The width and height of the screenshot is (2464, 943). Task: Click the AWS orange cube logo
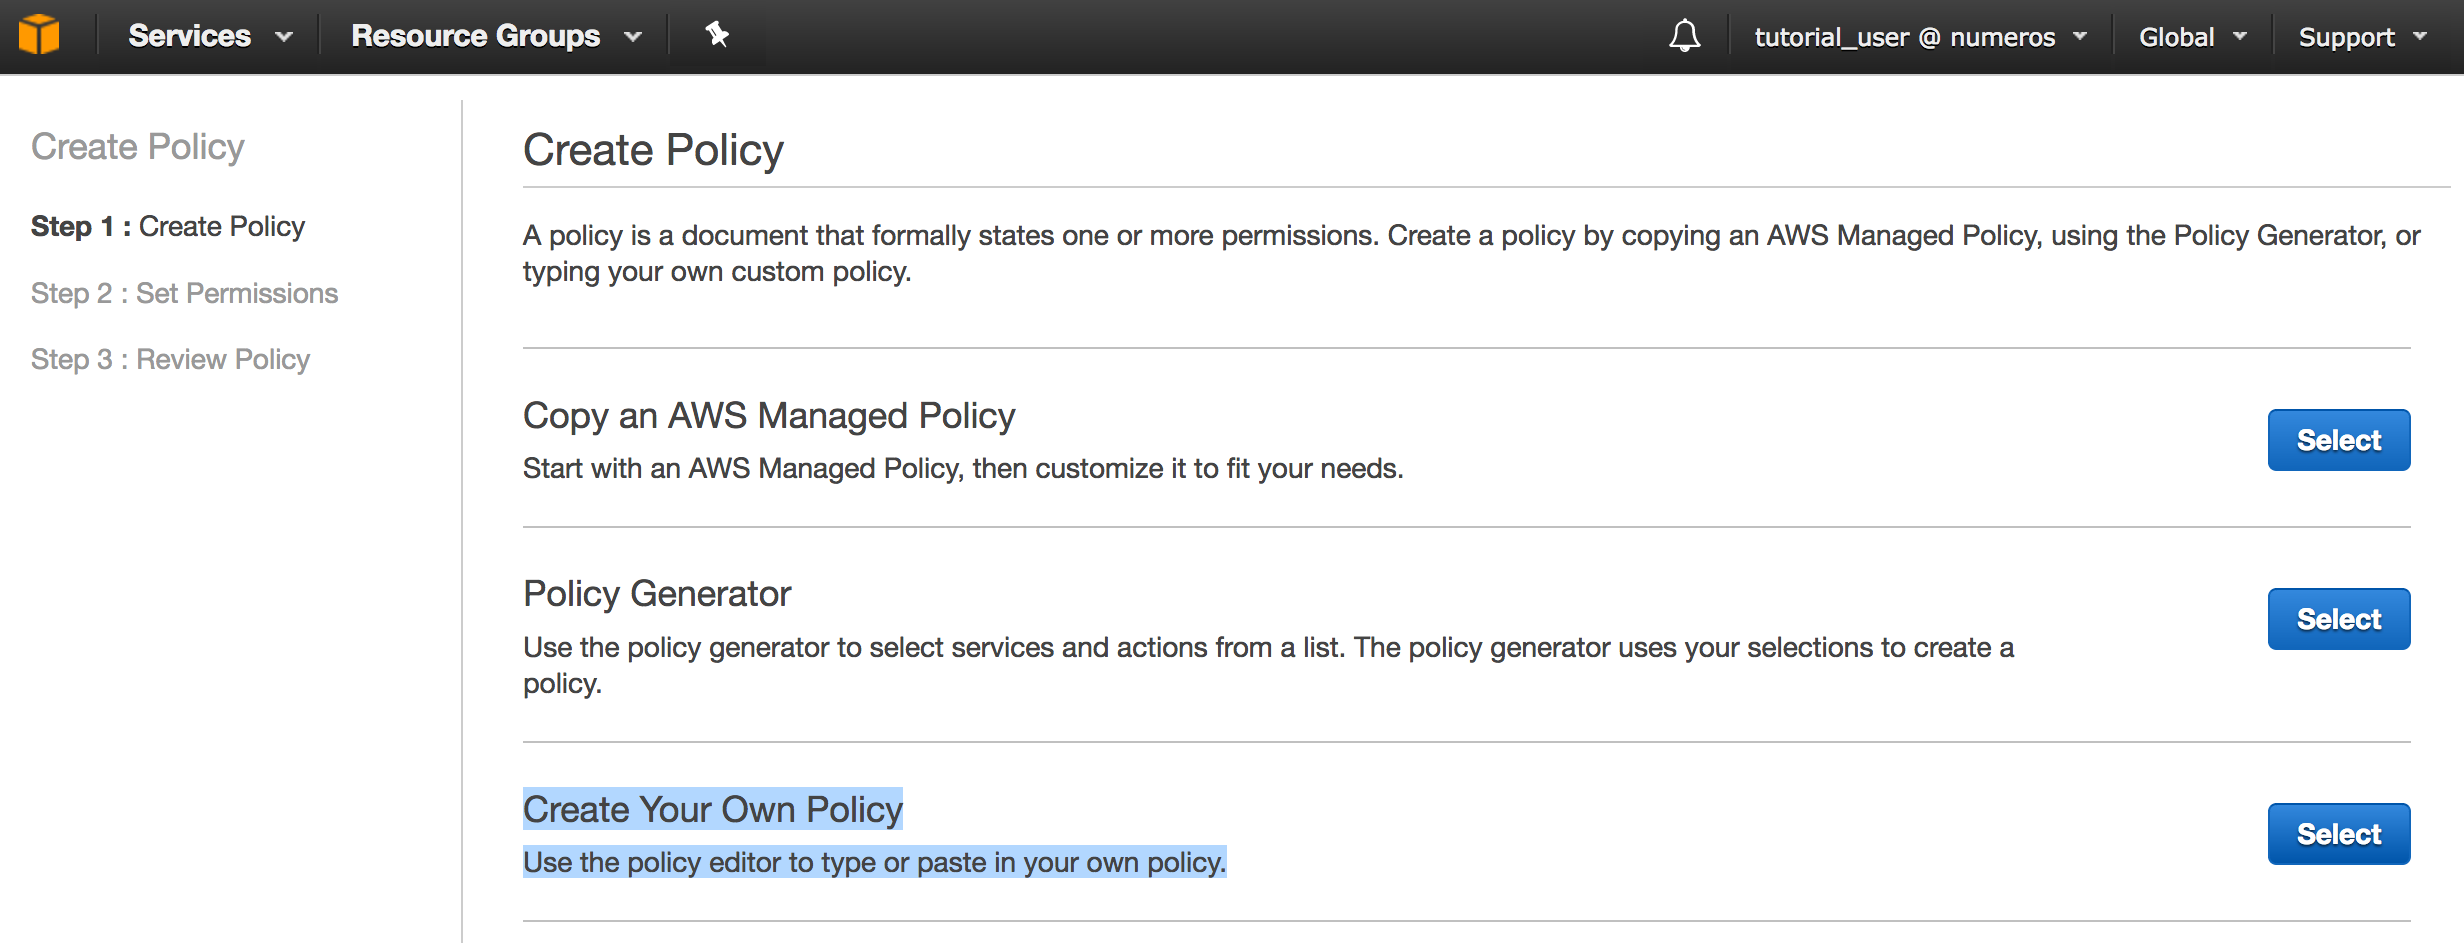tap(39, 35)
